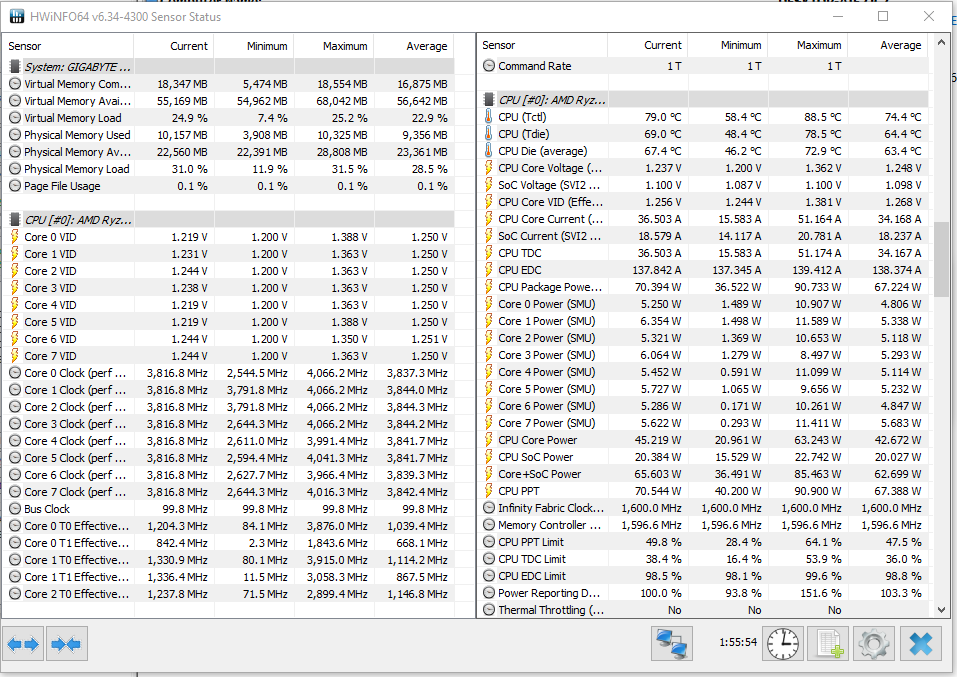Click lightning icon beside SoC Voltage (SVI2
The width and height of the screenshot is (957, 677).
pos(488,185)
